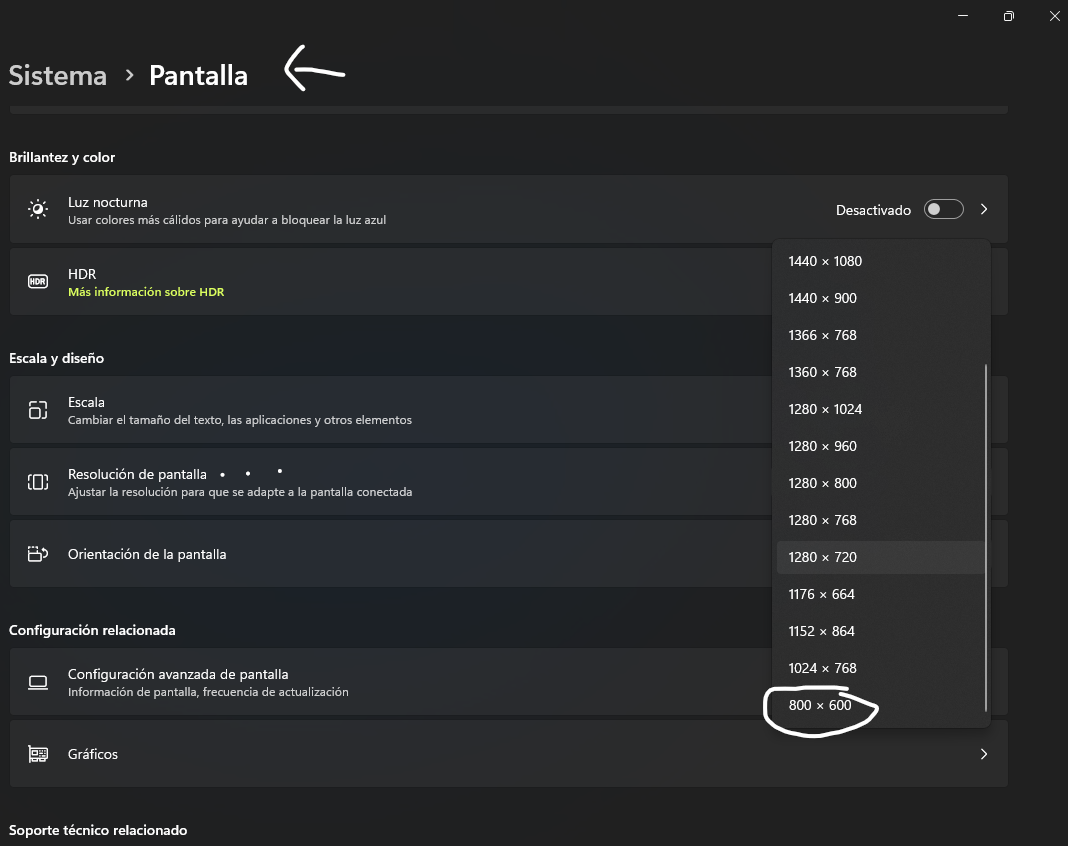Restore down the settings window
The height and width of the screenshot is (846, 1068).
pyautogui.click(x=1009, y=16)
